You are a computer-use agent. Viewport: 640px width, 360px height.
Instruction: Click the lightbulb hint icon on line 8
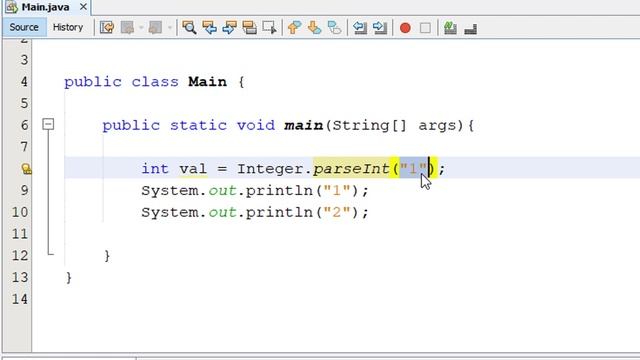[x=26, y=169]
